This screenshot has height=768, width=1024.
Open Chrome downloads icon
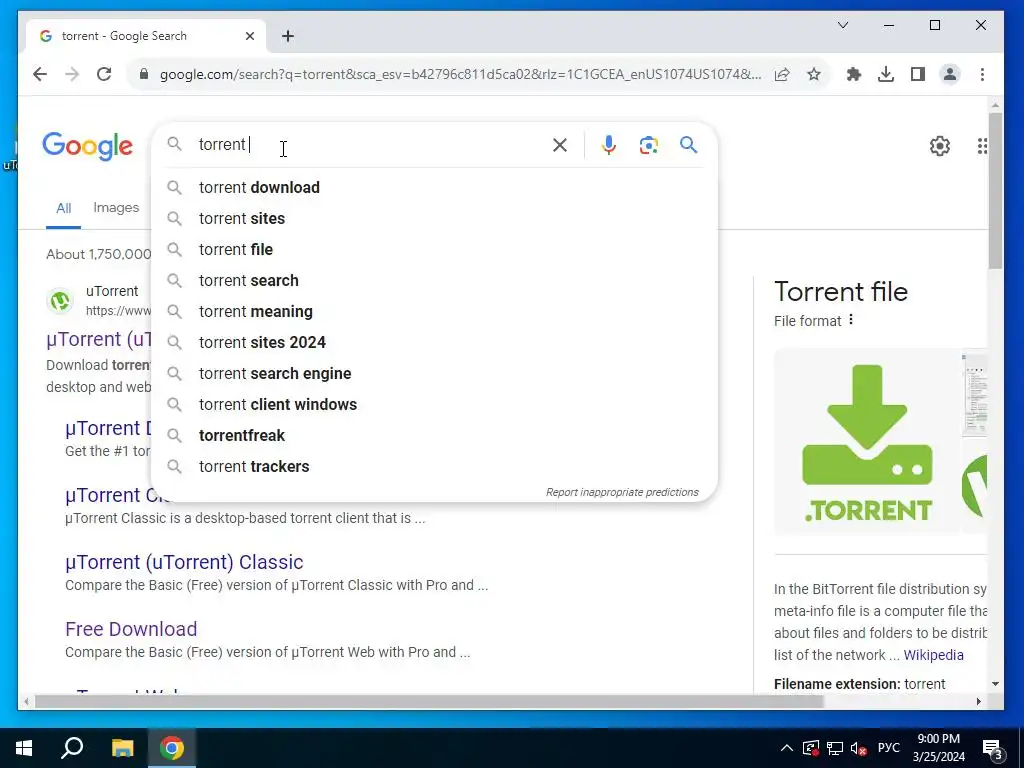point(886,74)
